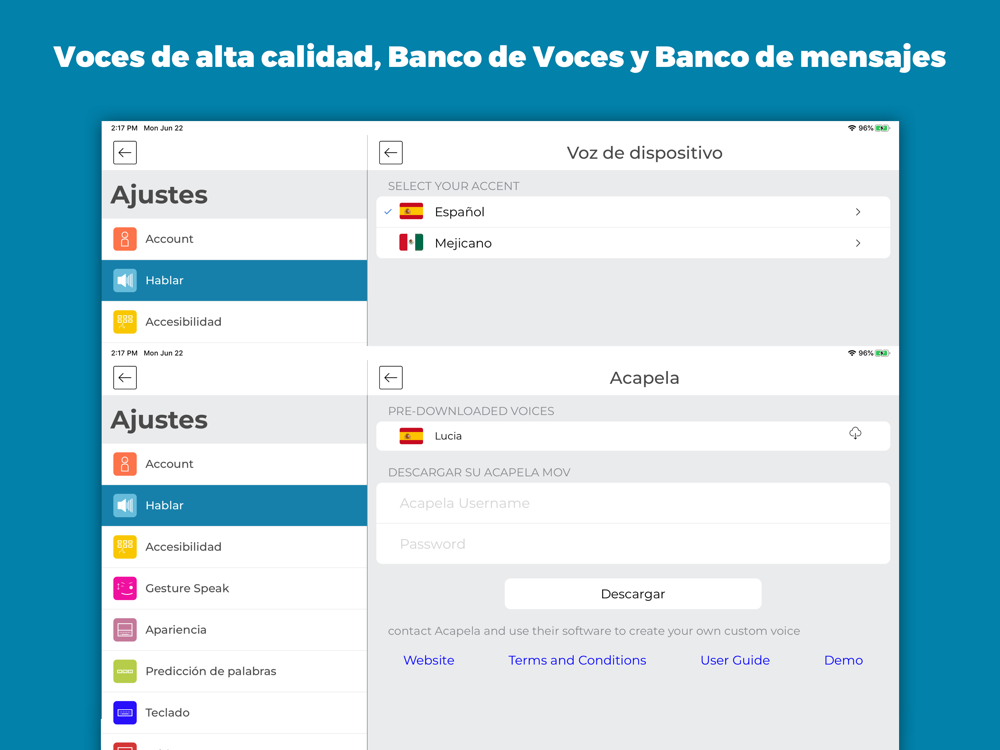
Task: Click Mexico flag beside Mejicano
Action: [x=411, y=242]
